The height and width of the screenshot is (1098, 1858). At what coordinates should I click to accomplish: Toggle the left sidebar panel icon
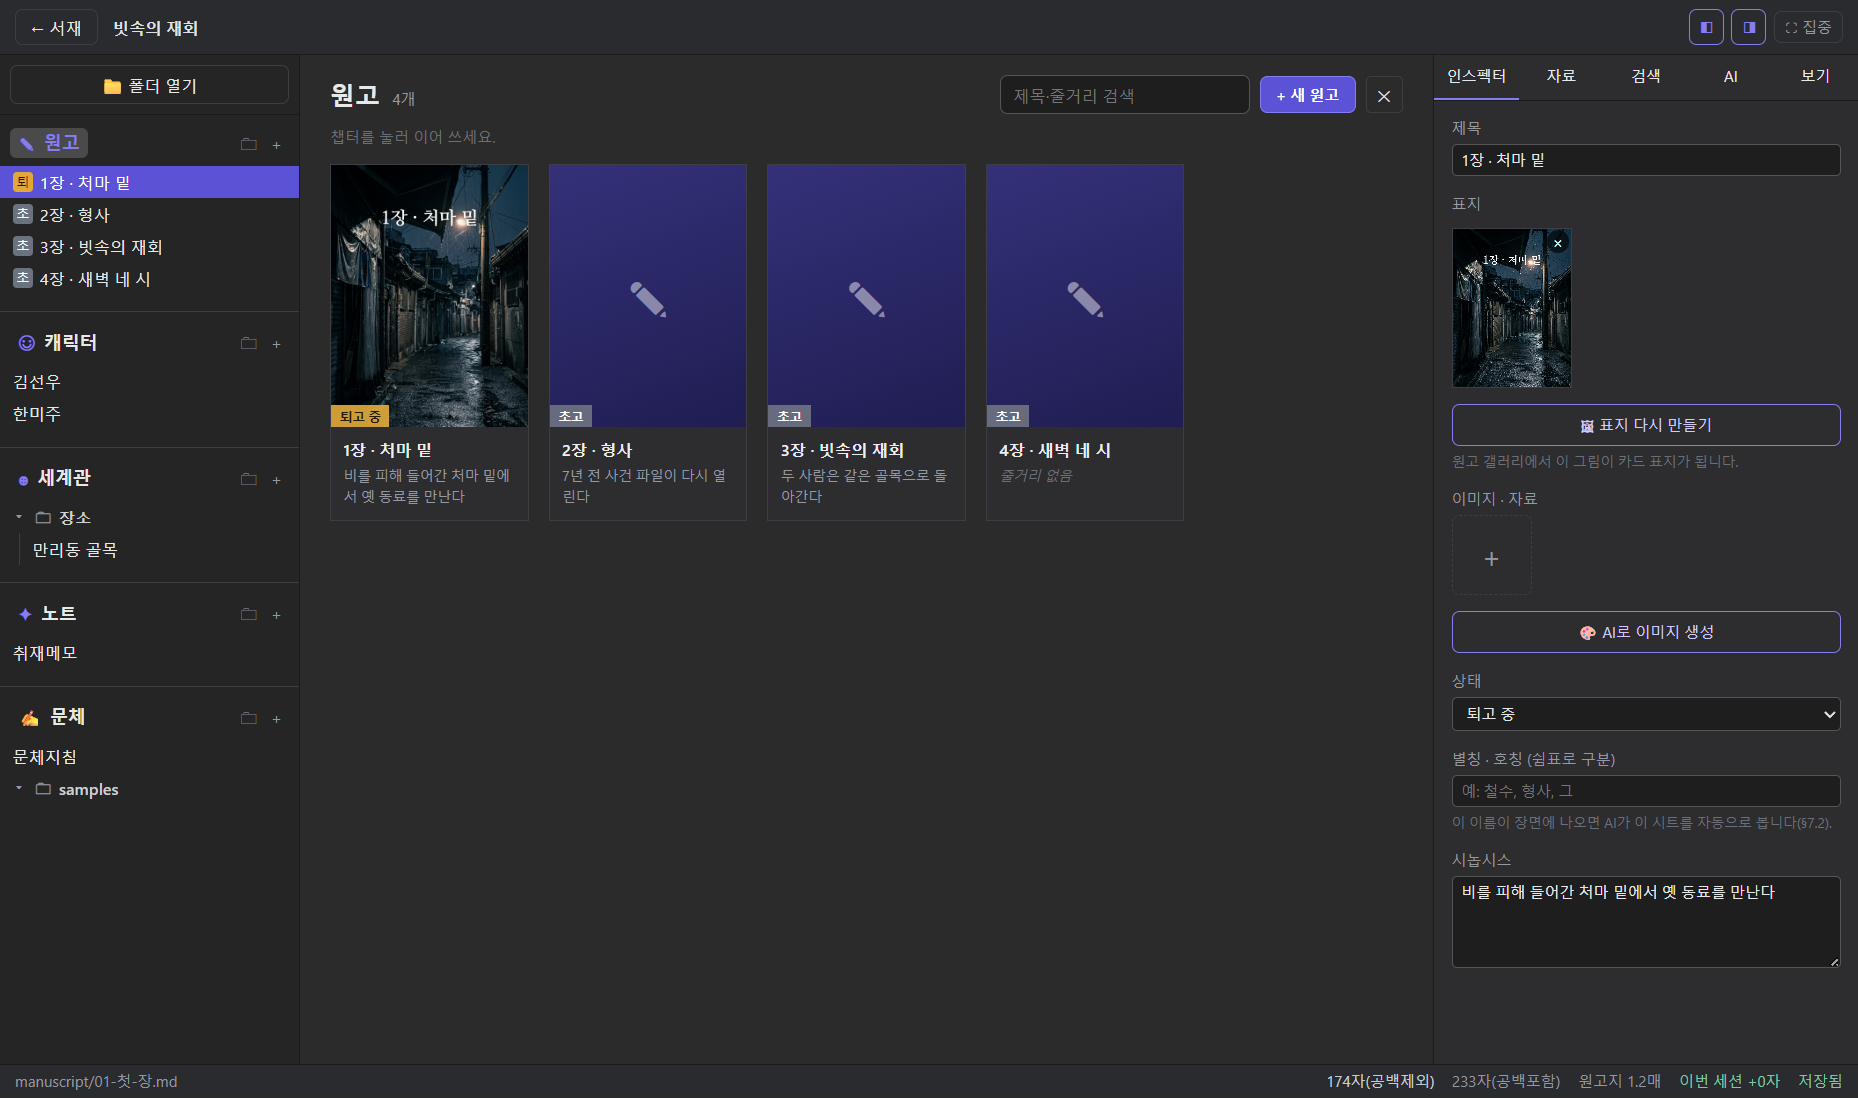[x=1706, y=27]
